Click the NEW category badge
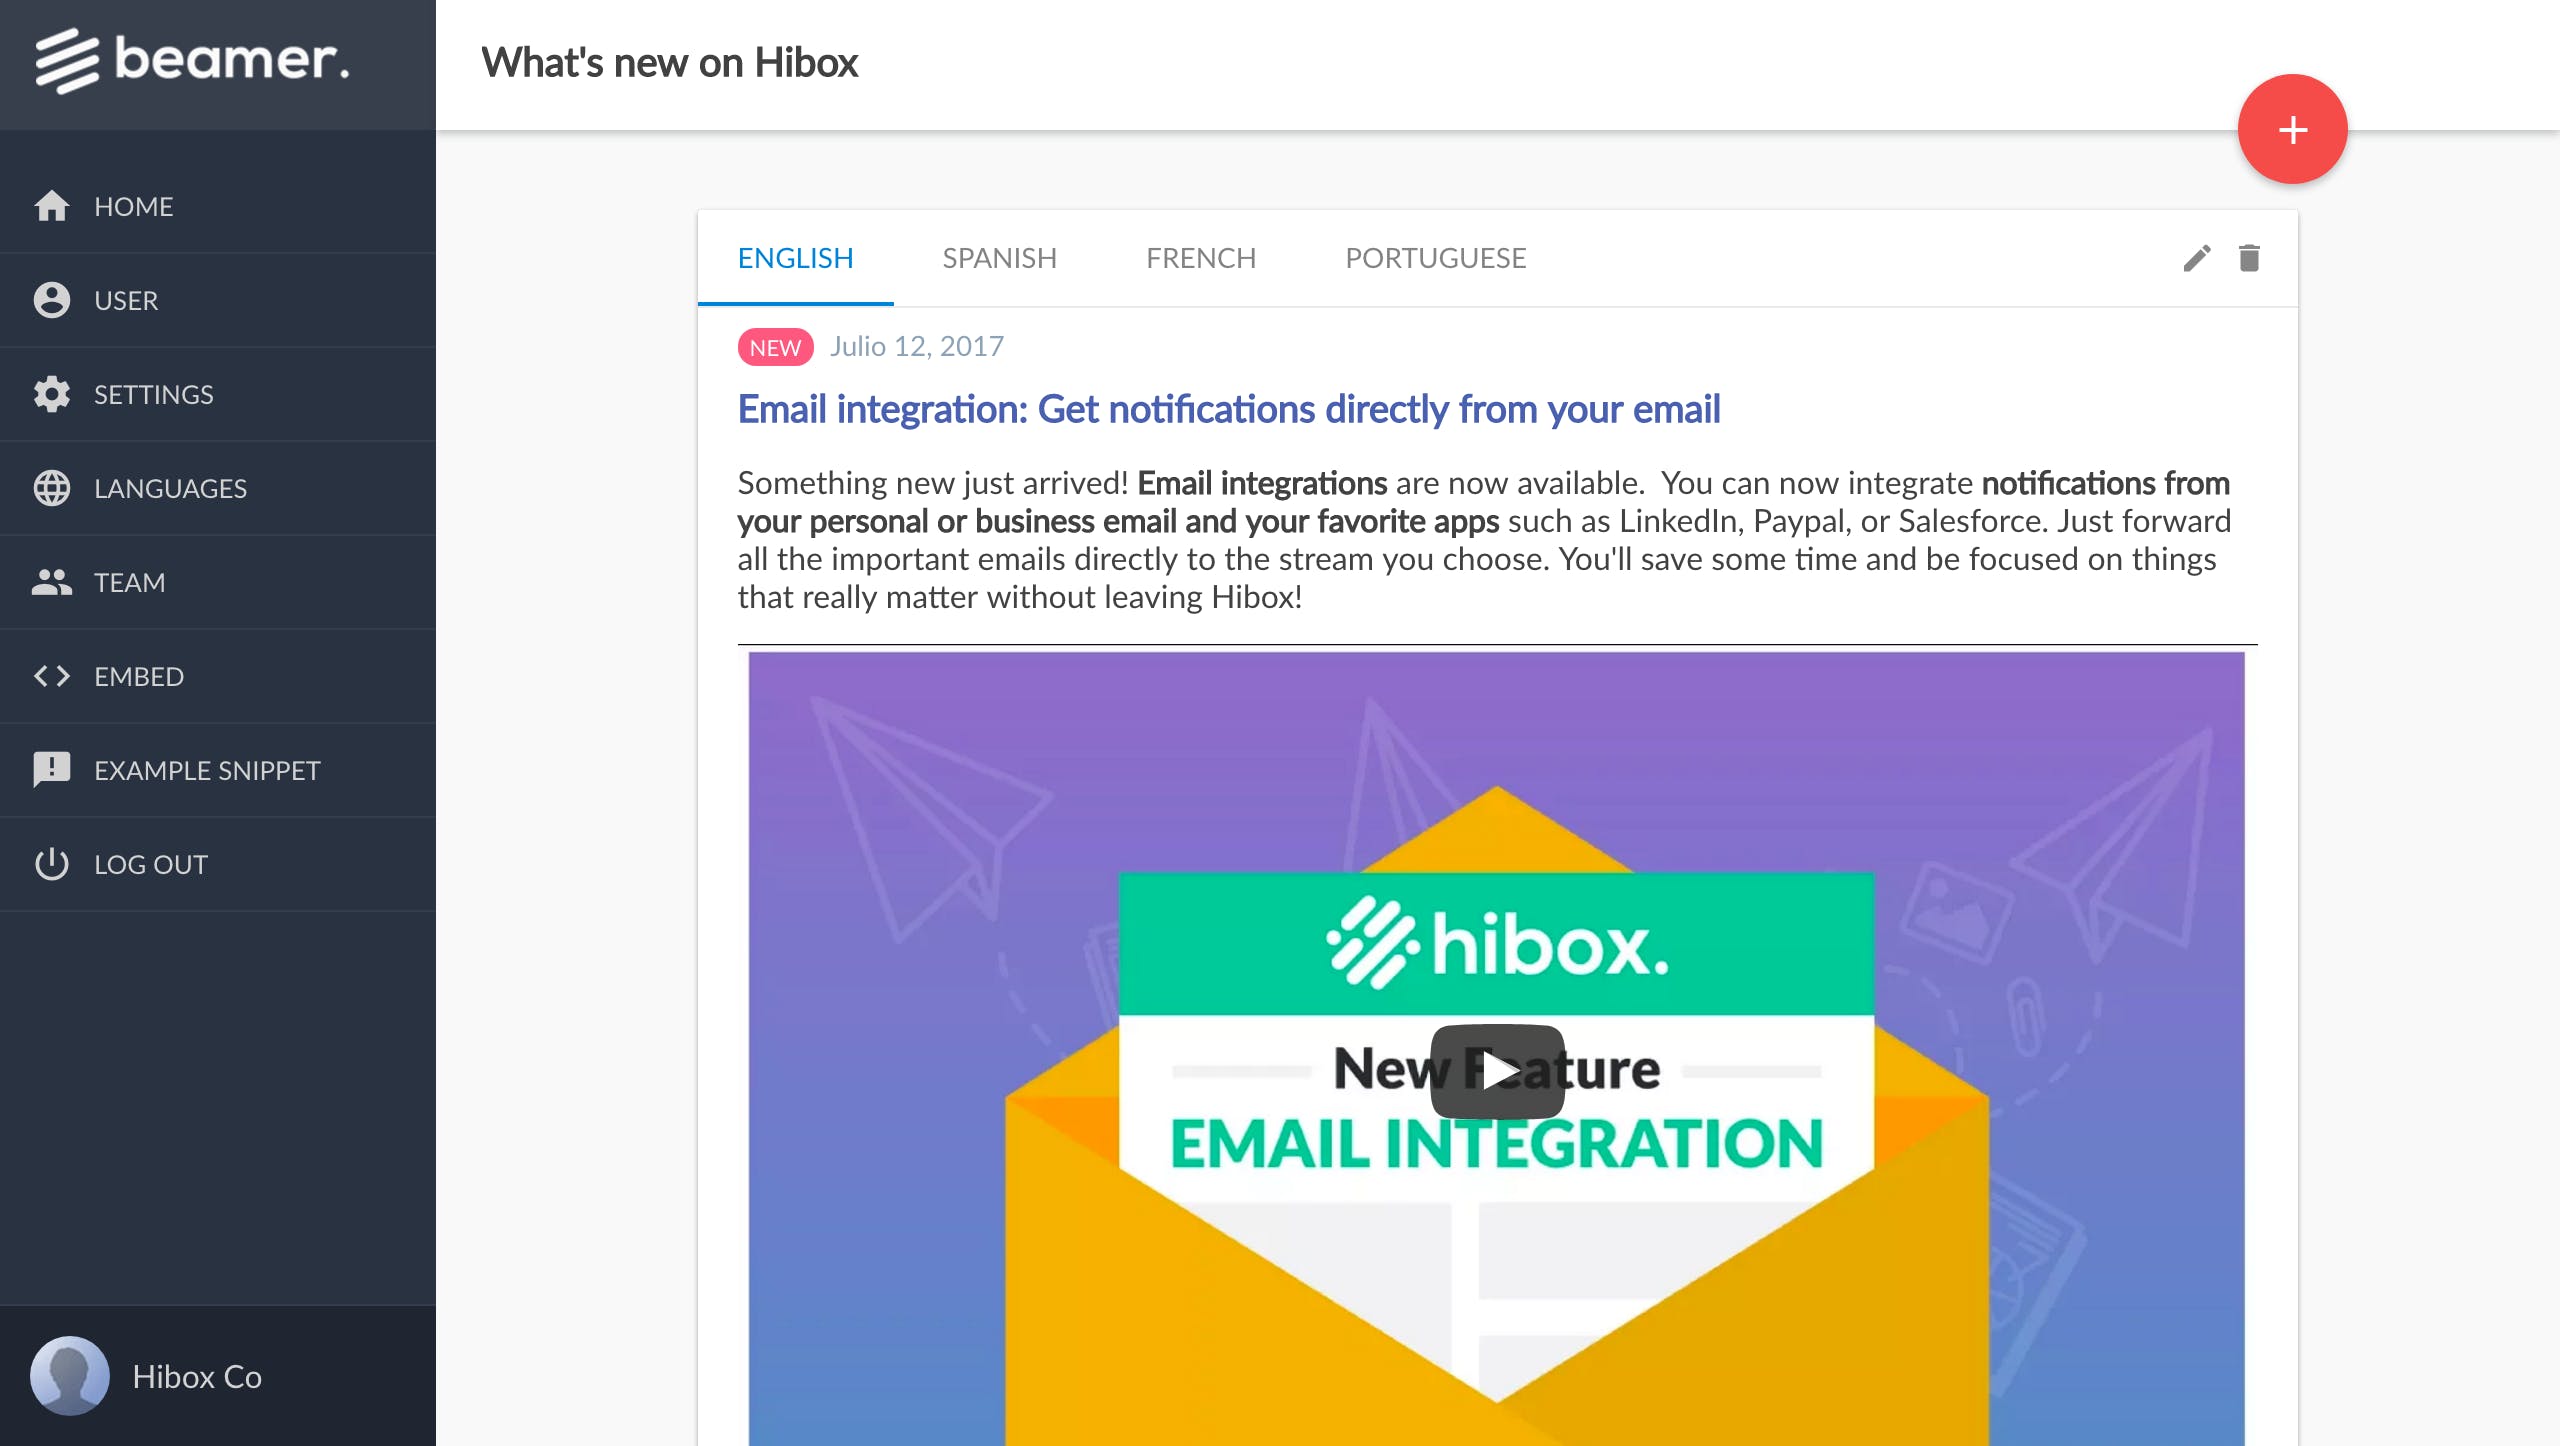The width and height of the screenshot is (2560, 1446). (775, 347)
